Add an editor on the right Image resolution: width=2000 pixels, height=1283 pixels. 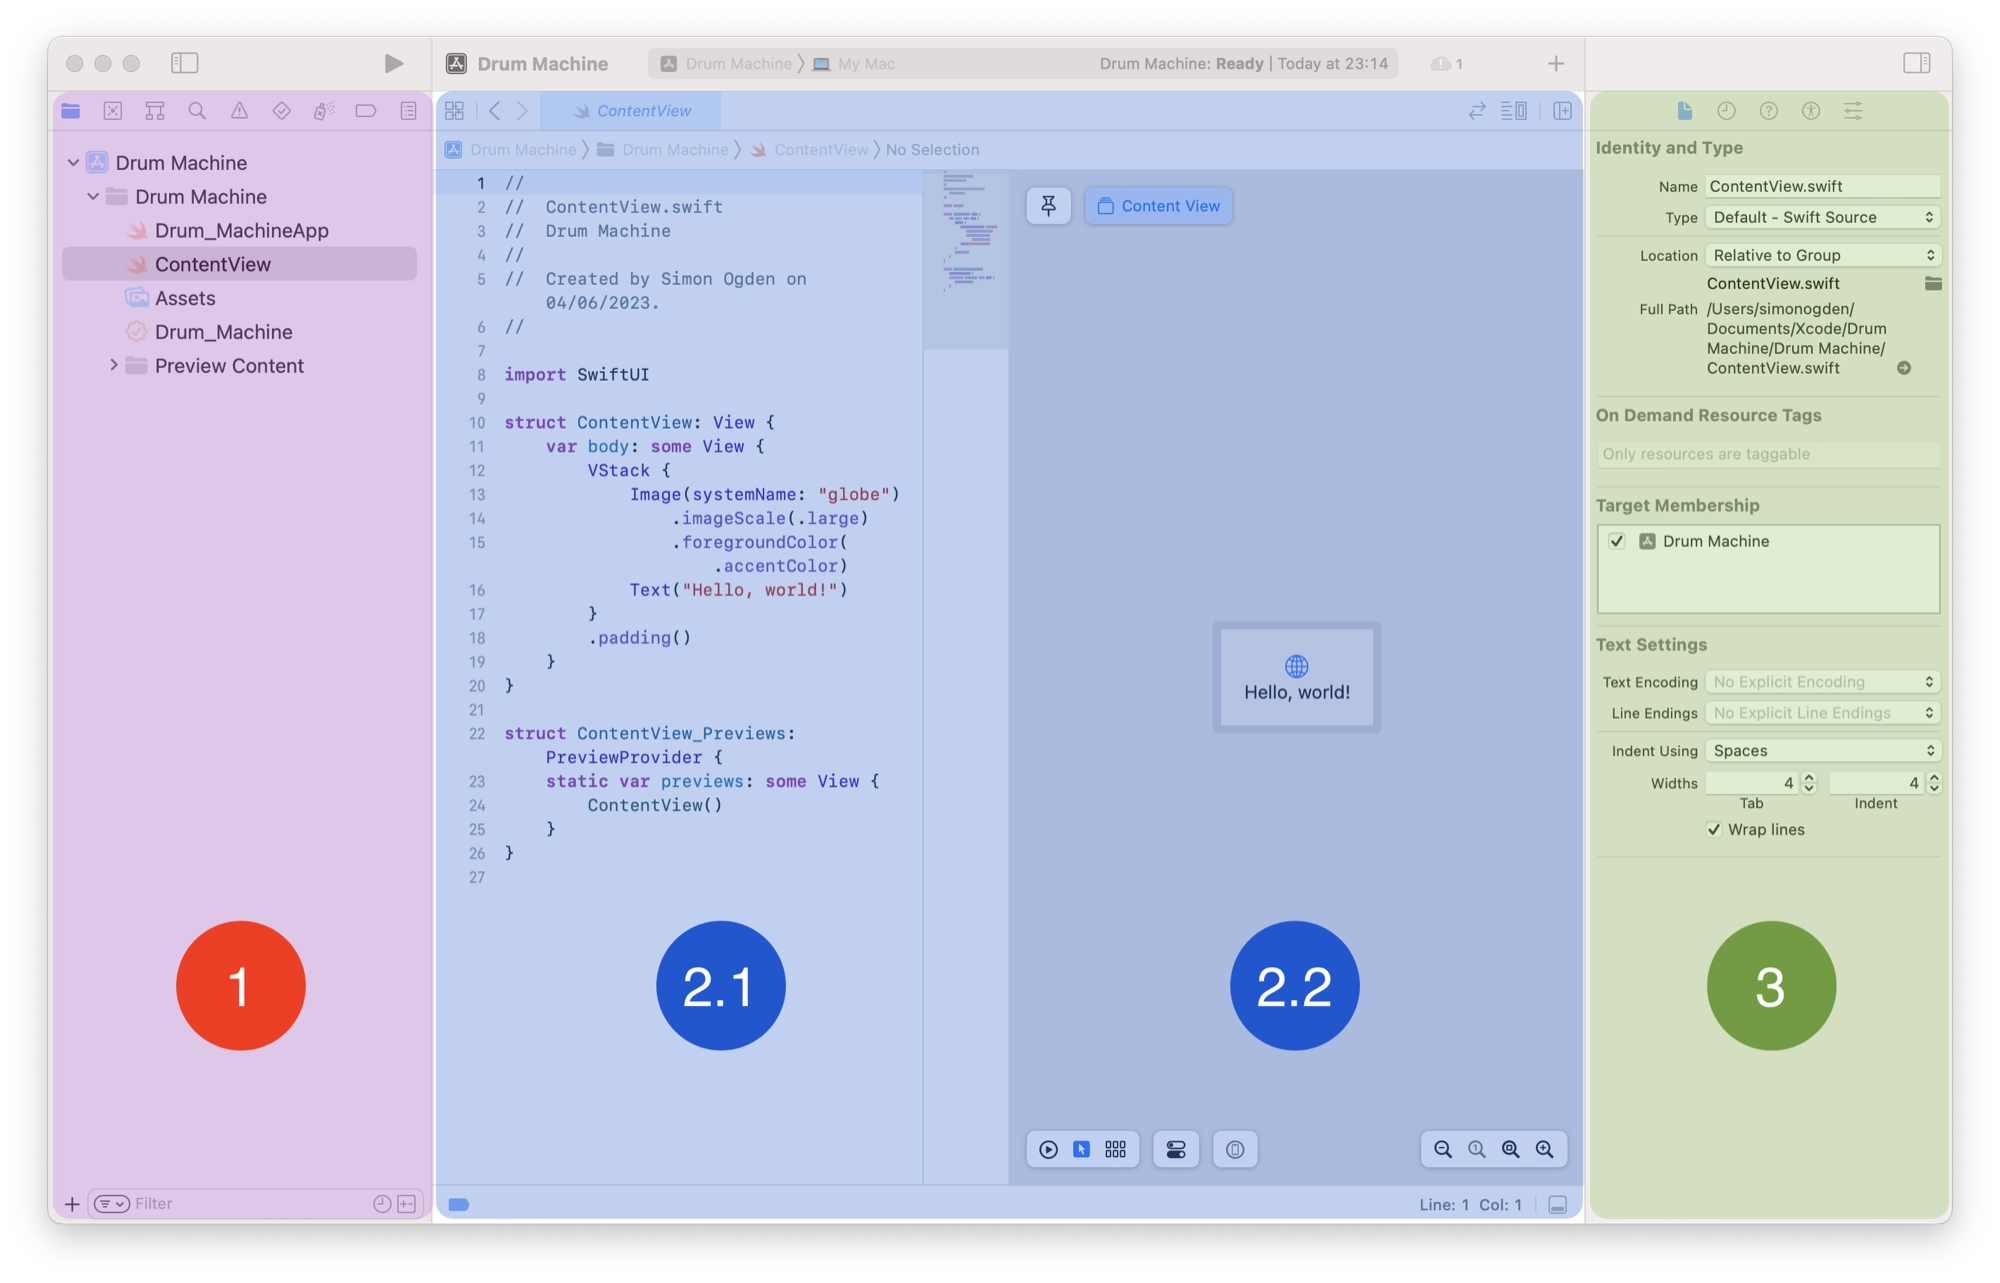coord(1562,111)
